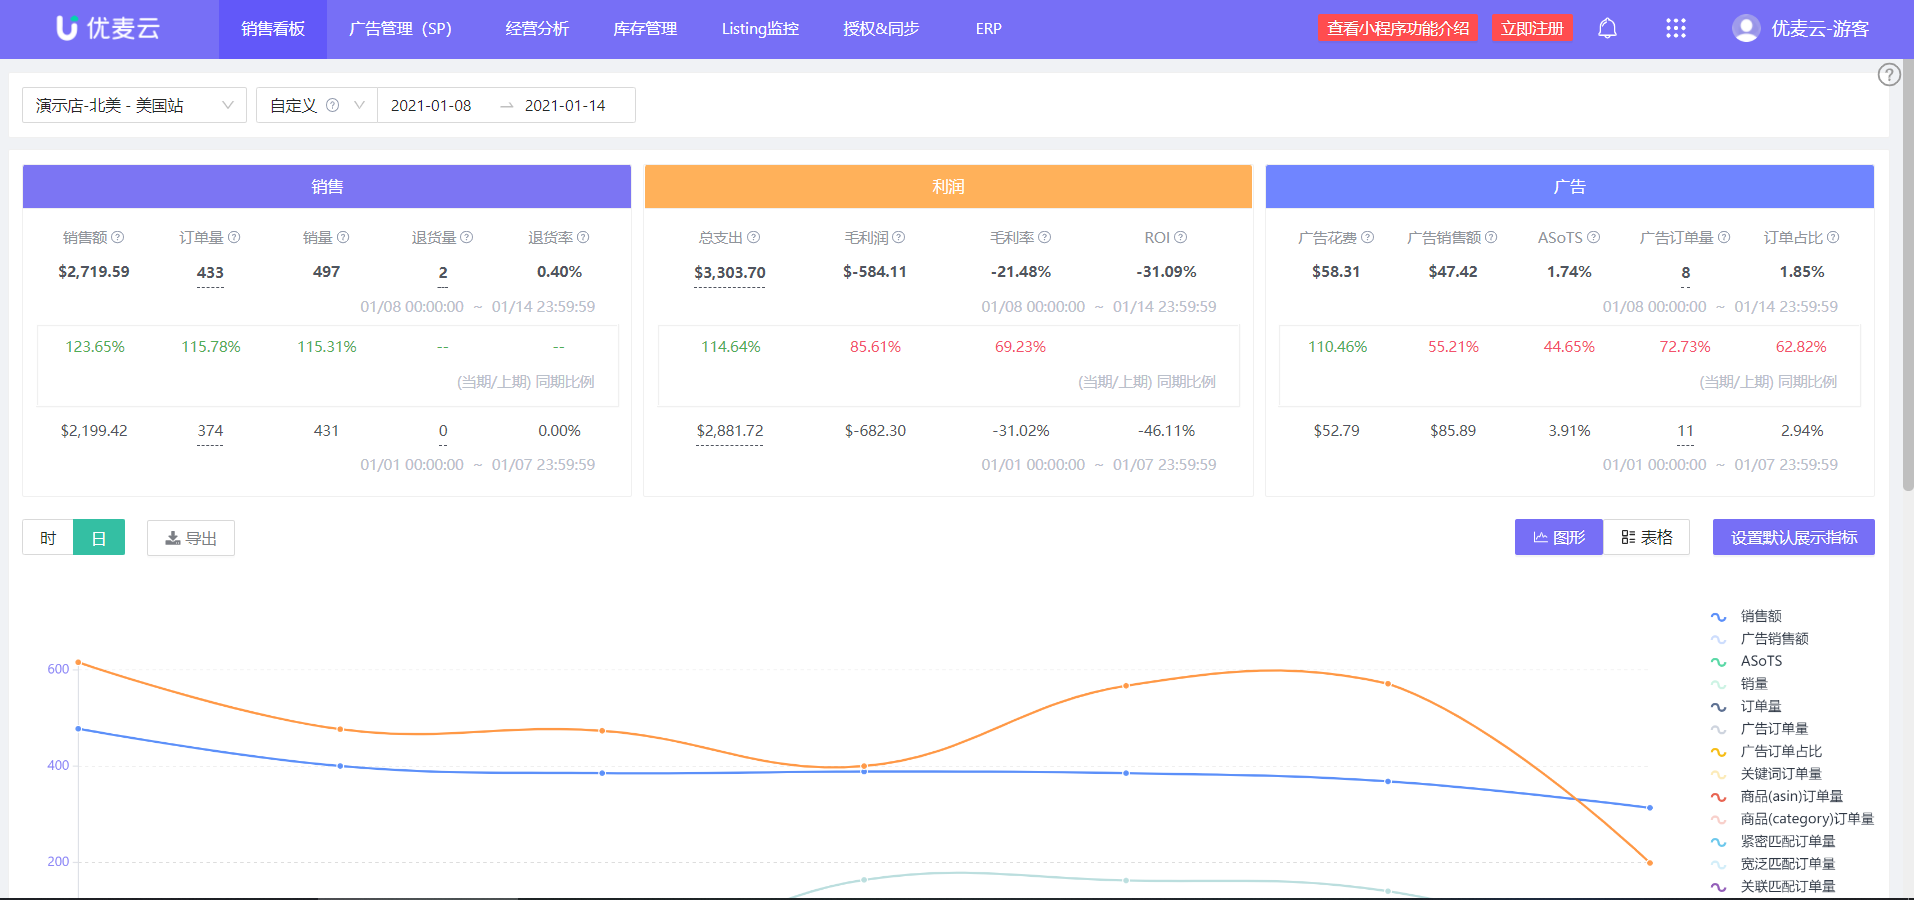Go to the 库存管理 tab

[645, 29]
